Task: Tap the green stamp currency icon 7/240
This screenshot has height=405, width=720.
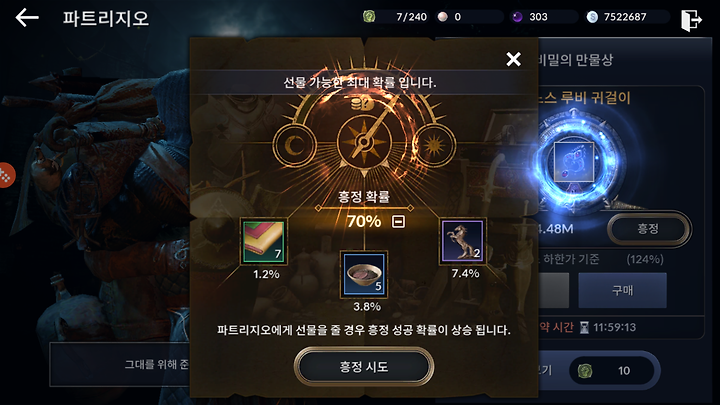Action: click(369, 17)
